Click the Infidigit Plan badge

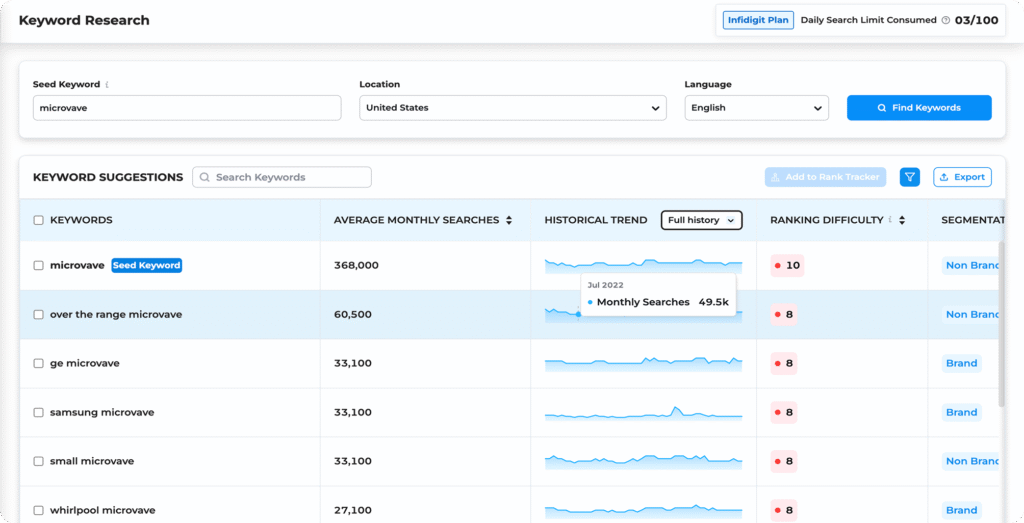pos(757,20)
